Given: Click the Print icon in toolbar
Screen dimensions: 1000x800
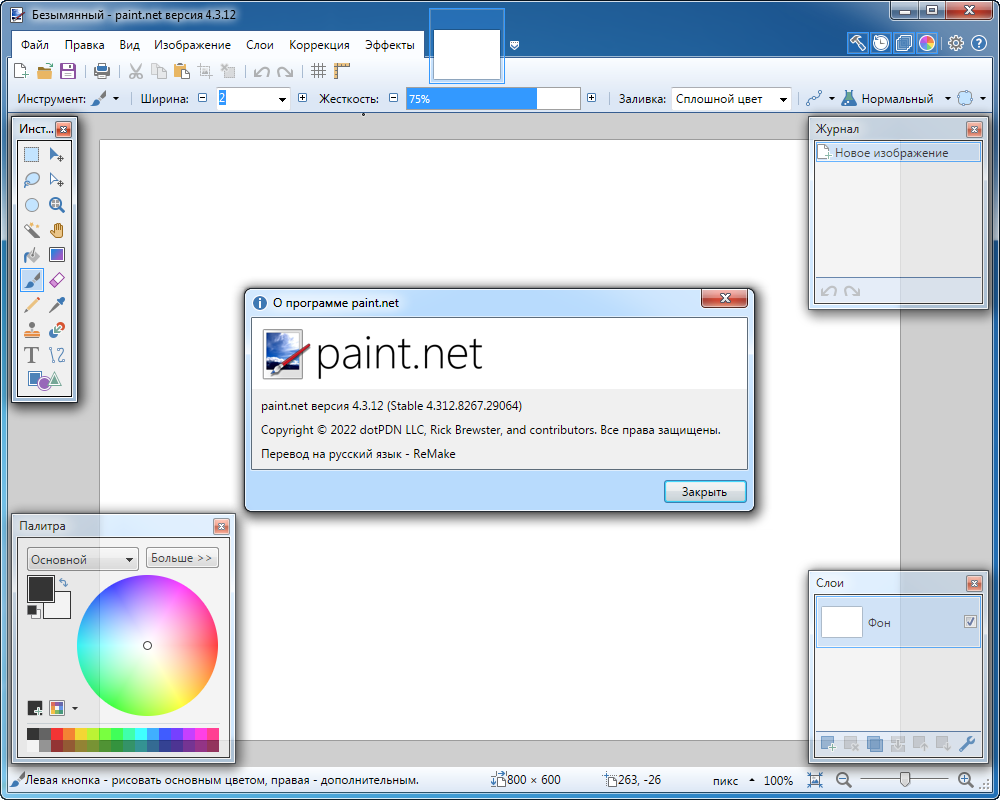Looking at the screenshot, I should click(102, 71).
